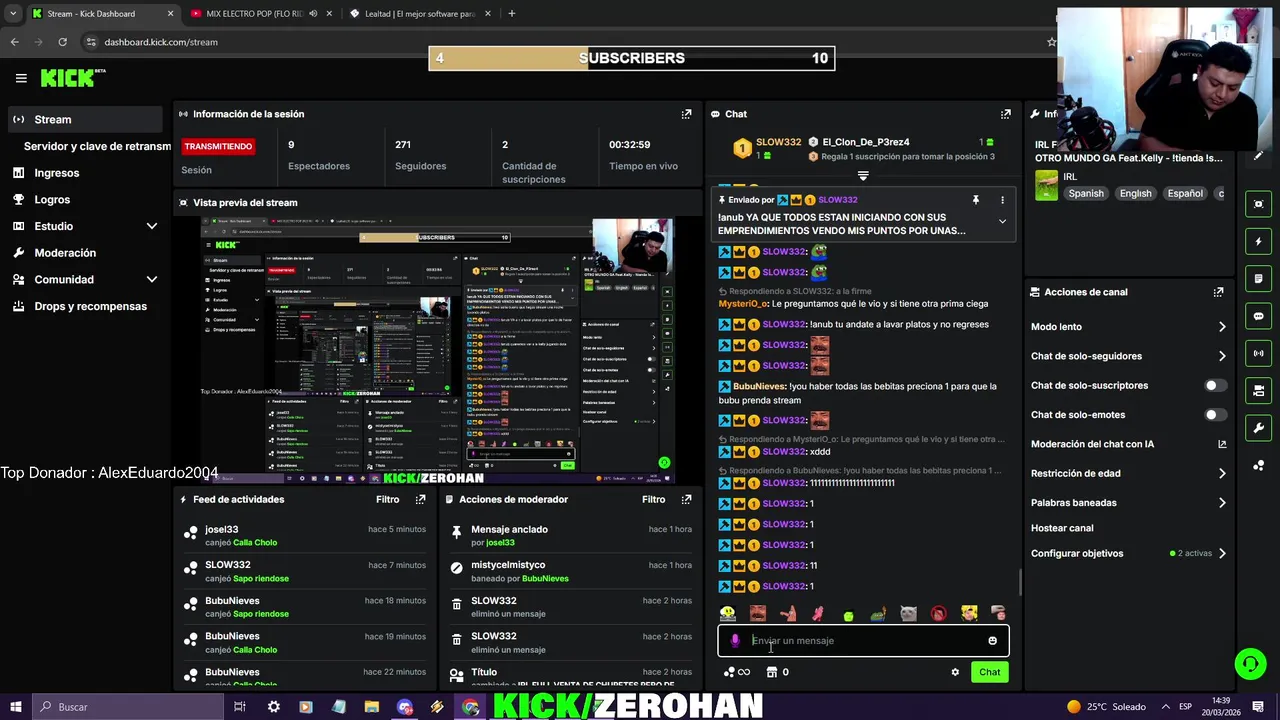The height and width of the screenshot is (720, 1280).
Task: Open Windows Start menu
Action: (x=17, y=707)
